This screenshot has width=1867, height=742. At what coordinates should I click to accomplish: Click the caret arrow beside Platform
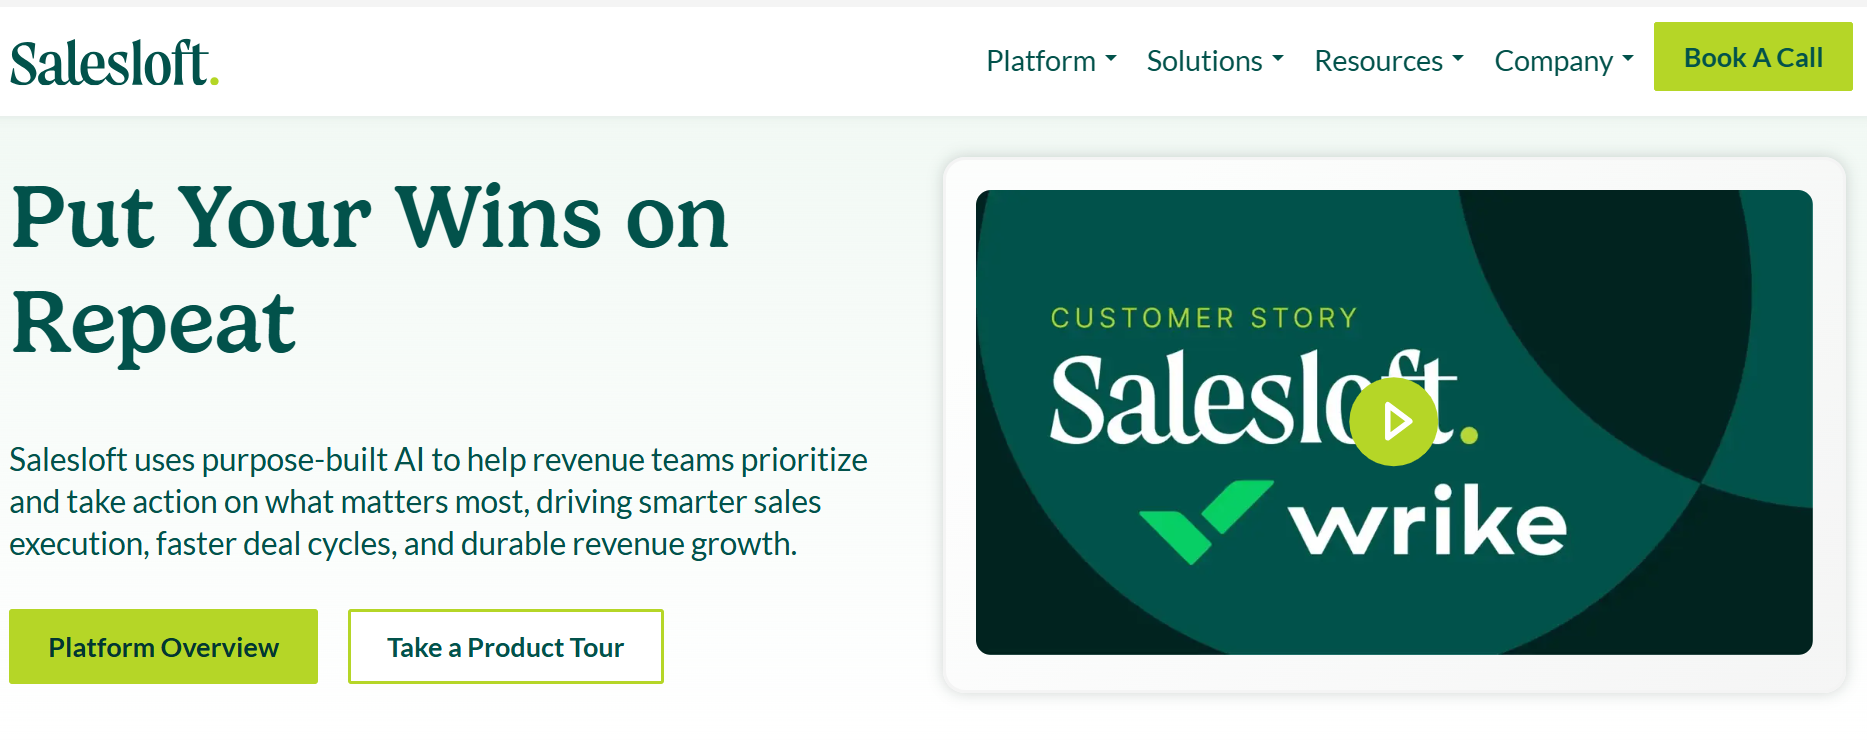click(1111, 59)
